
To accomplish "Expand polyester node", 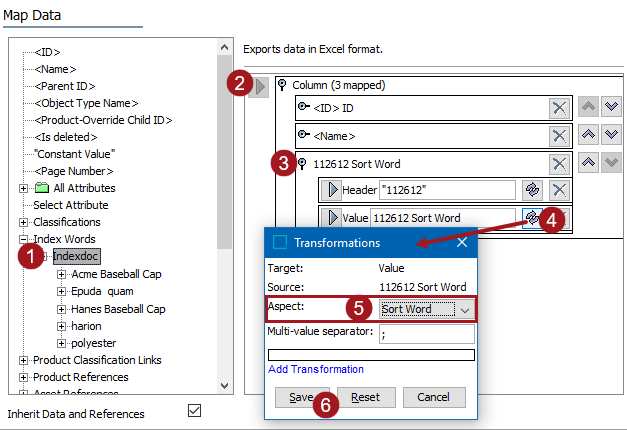I will pyautogui.click(x=61, y=344).
